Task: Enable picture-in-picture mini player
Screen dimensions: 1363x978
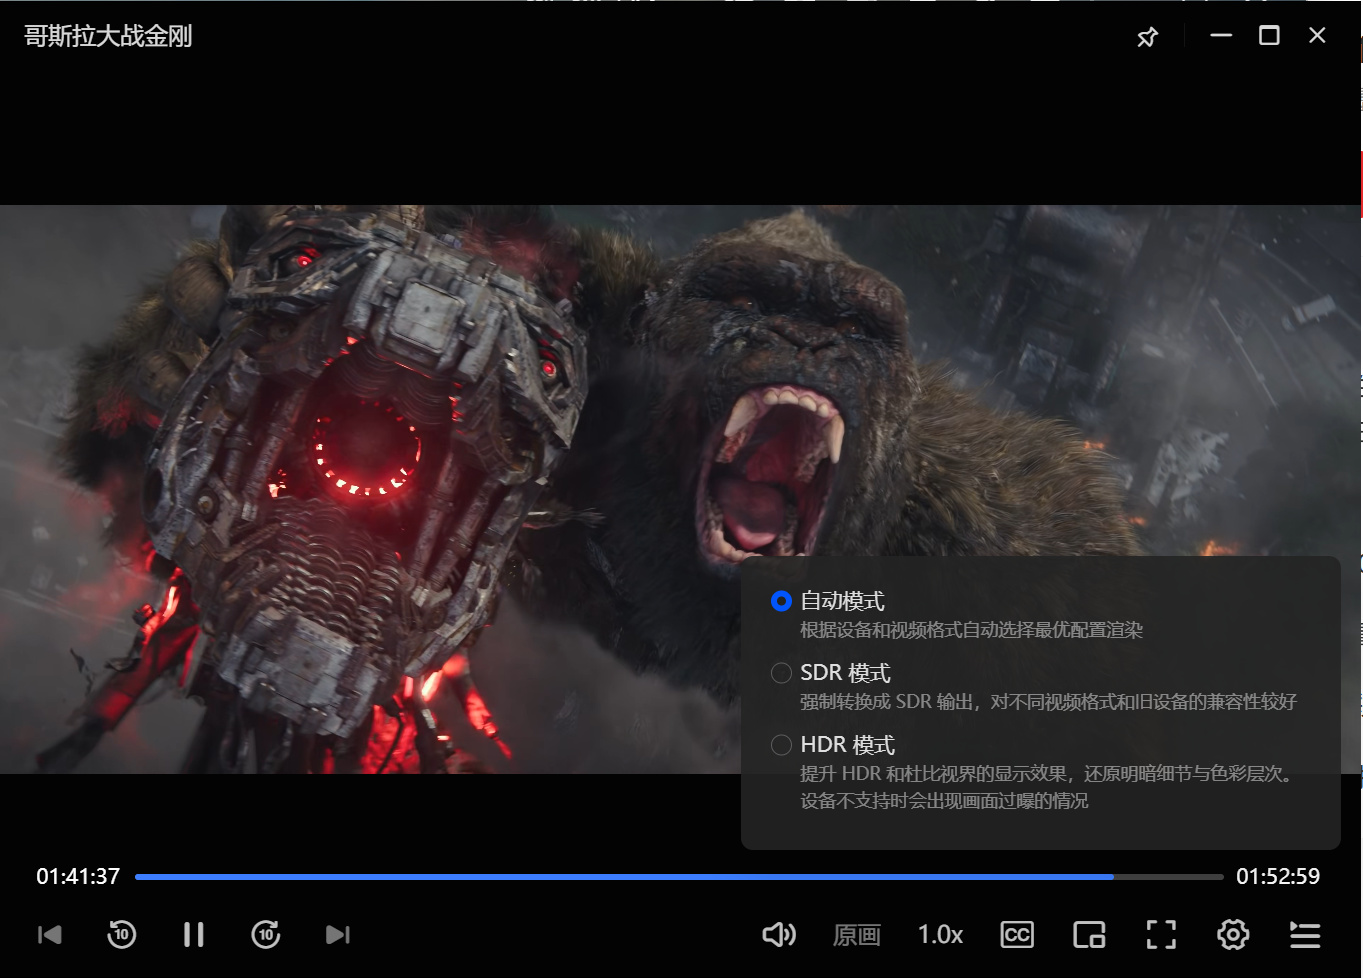Action: pyautogui.click(x=1089, y=935)
